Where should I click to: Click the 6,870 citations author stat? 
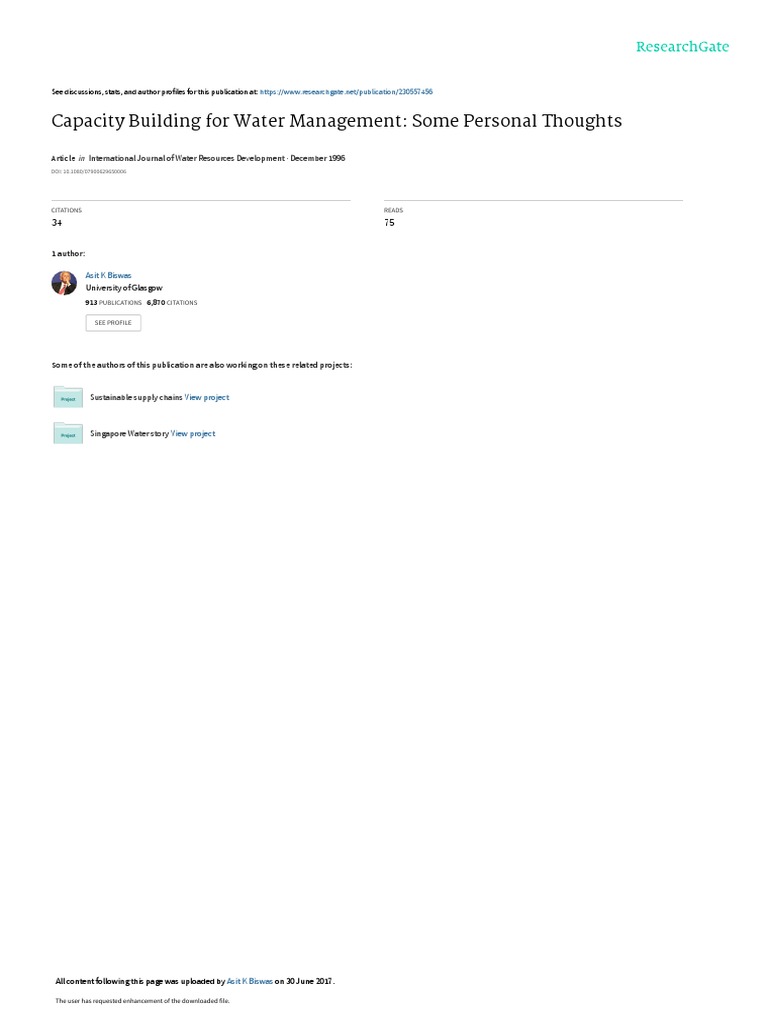click(172, 303)
